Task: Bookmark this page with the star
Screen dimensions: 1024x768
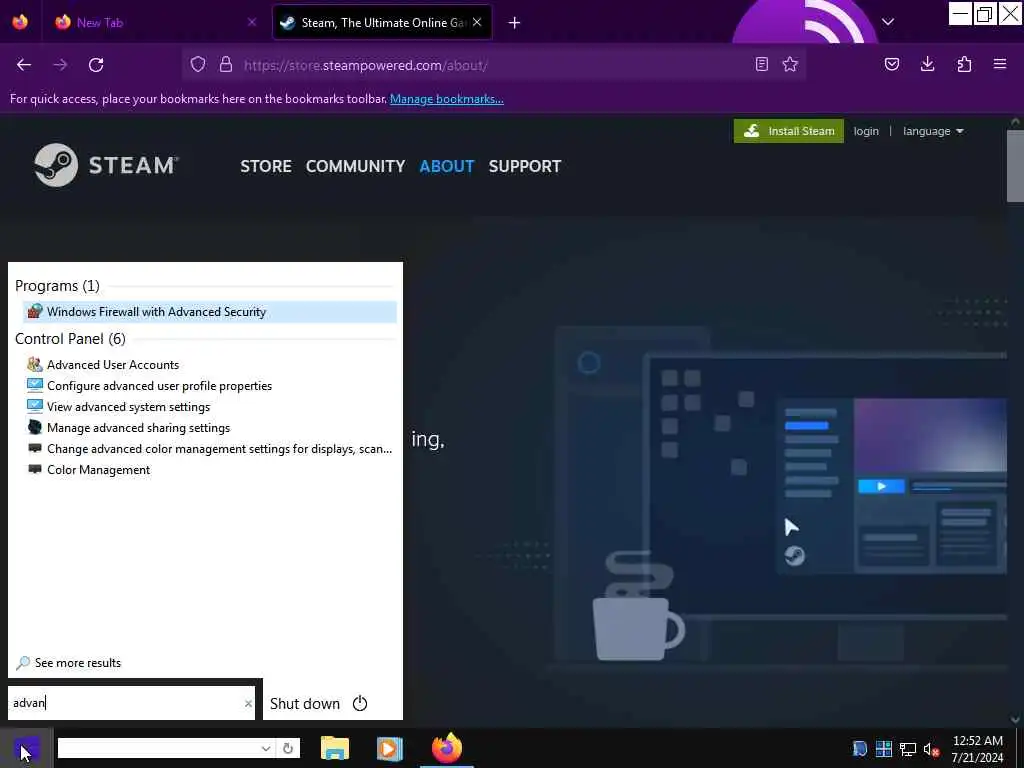Action: (790, 64)
